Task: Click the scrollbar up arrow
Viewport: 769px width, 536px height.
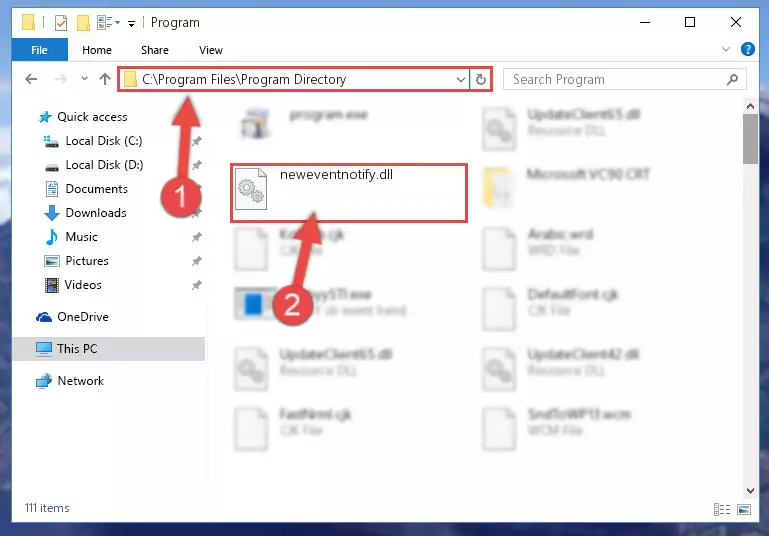Action: click(750, 105)
